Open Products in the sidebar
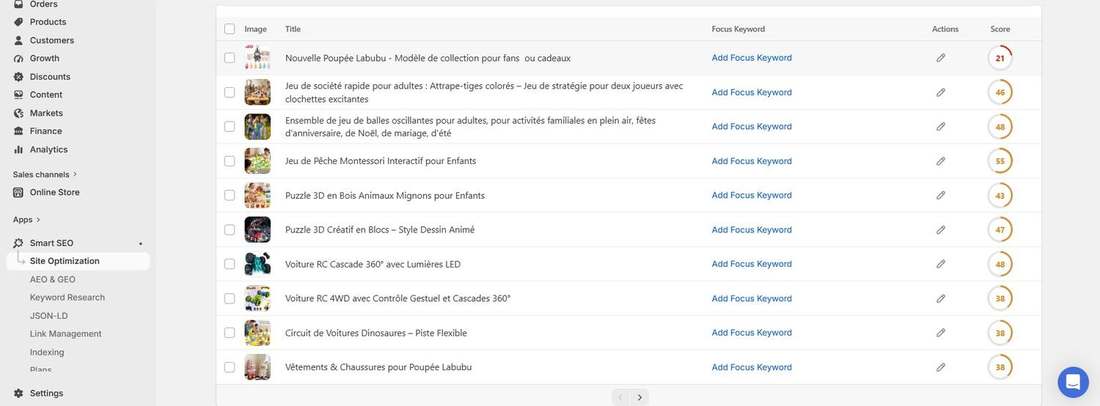This screenshot has width=1100, height=406. click(48, 22)
